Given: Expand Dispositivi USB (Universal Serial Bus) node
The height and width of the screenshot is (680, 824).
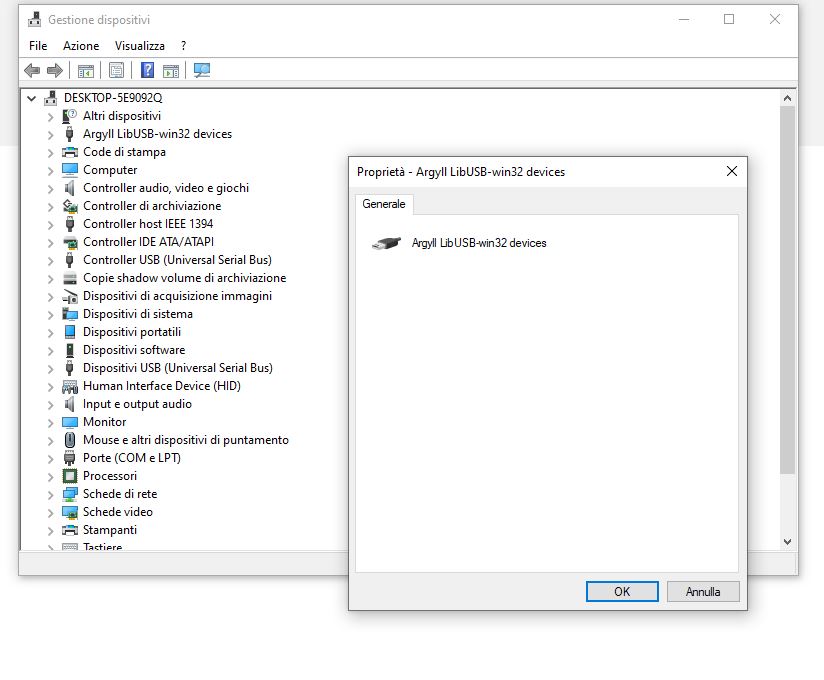Looking at the screenshot, I should pos(50,368).
